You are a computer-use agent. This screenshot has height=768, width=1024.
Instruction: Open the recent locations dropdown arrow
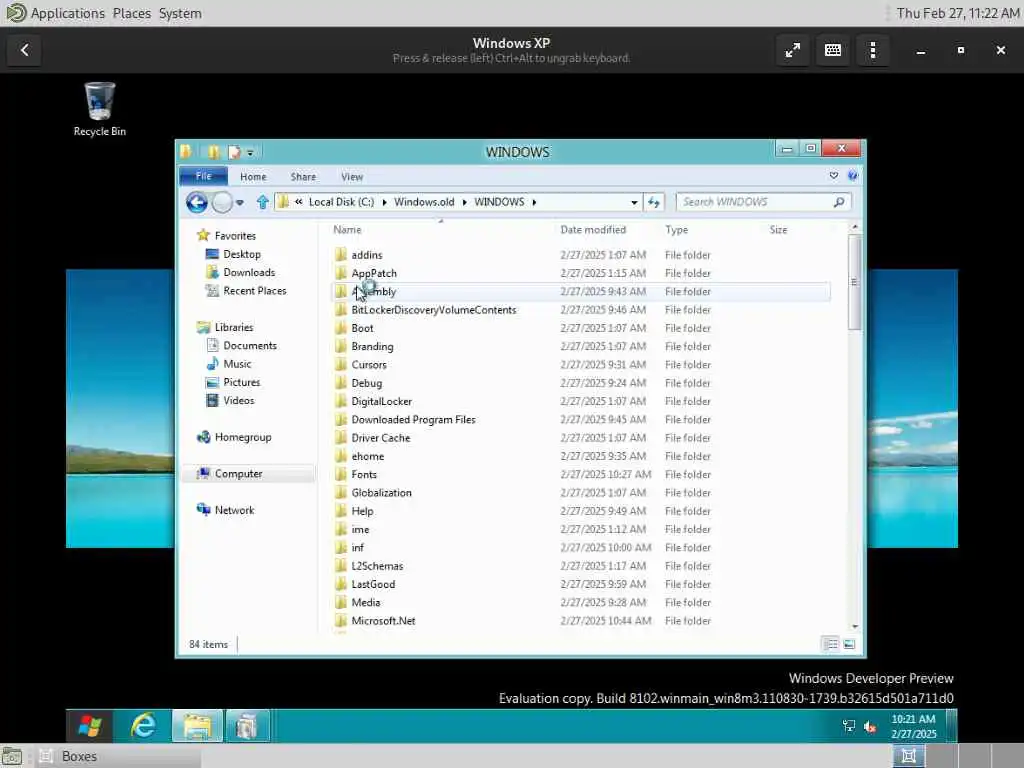pos(240,202)
